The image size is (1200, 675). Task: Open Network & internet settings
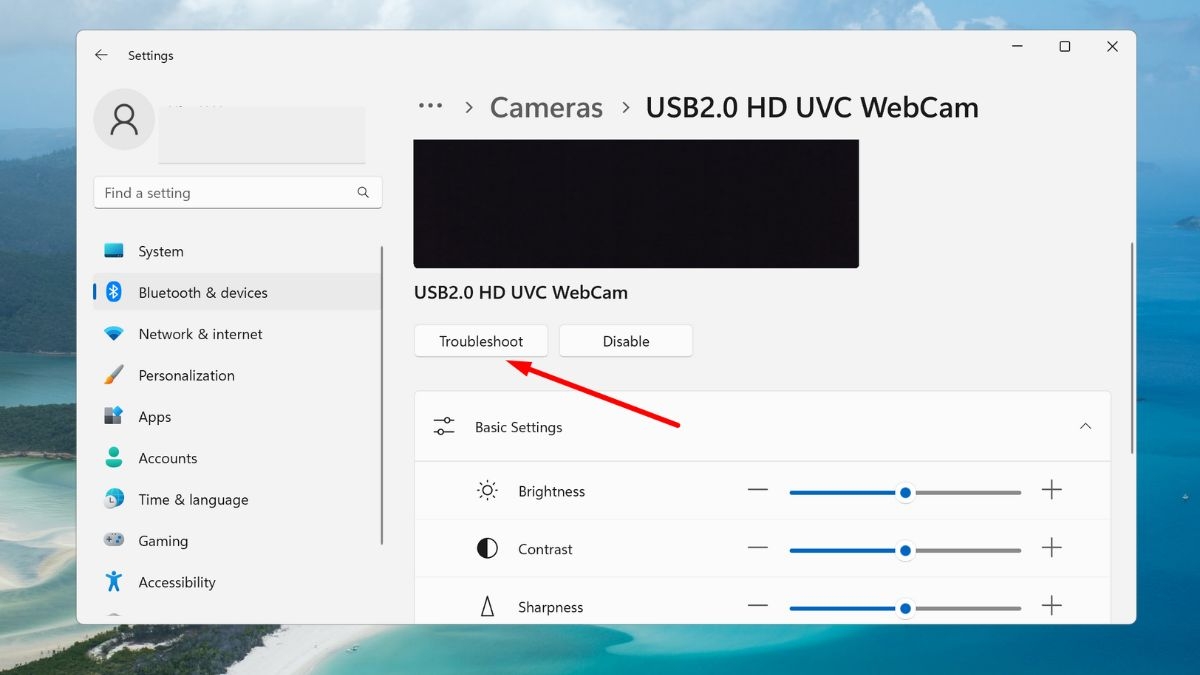[x=237, y=334]
